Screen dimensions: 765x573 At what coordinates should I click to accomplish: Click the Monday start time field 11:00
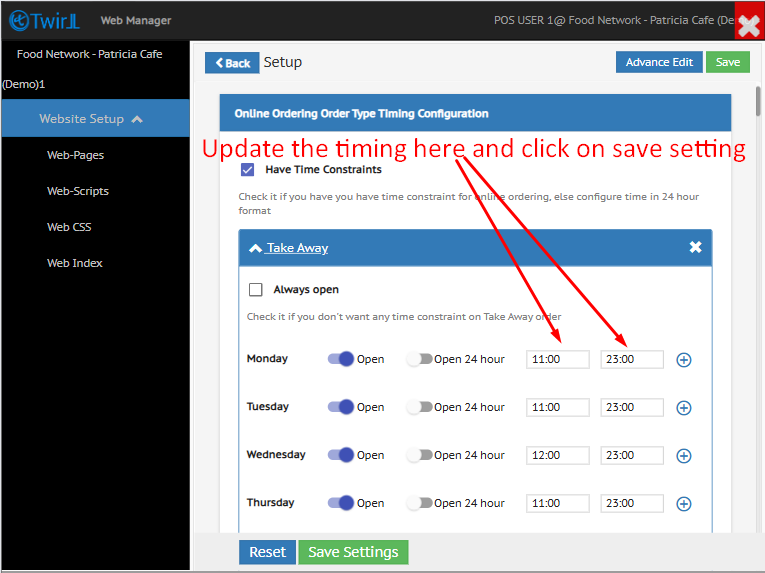click(557, 360)
